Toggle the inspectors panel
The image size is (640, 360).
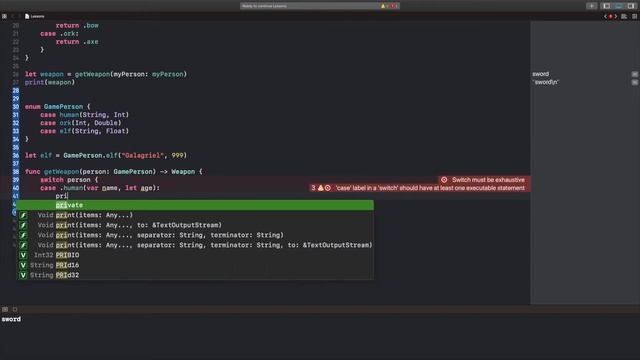631,6
